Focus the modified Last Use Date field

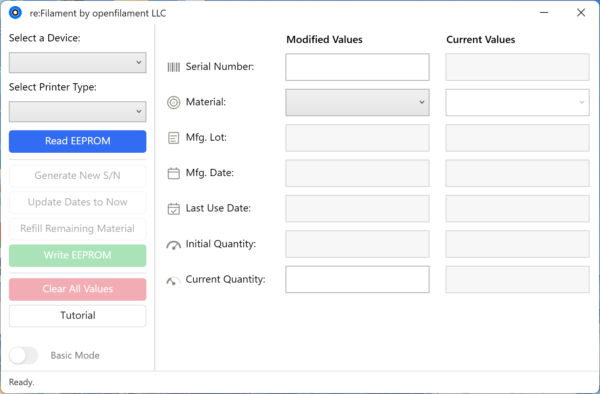tap(357, 208)
